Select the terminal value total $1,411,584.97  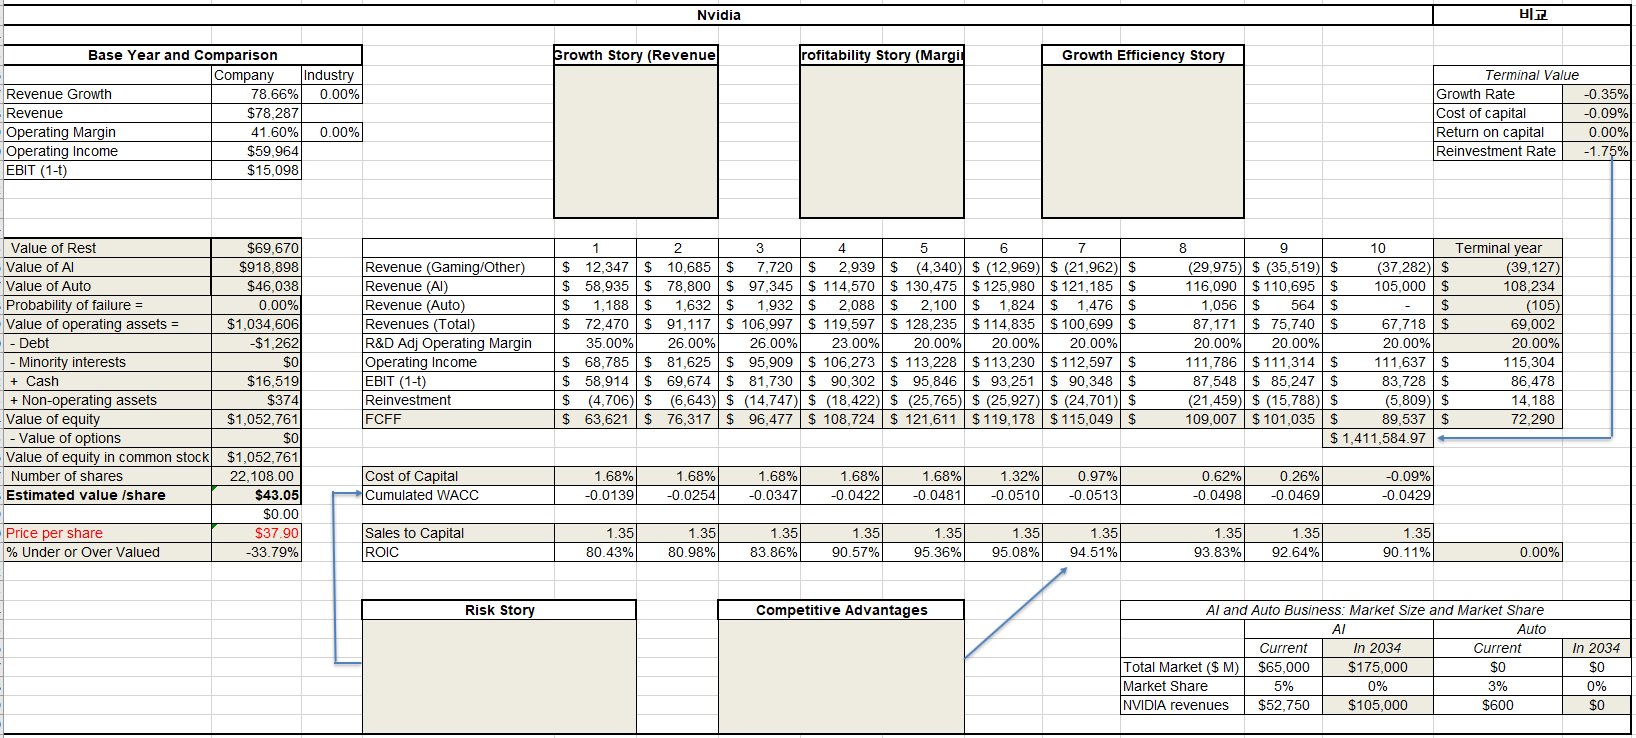(1378, 438)
